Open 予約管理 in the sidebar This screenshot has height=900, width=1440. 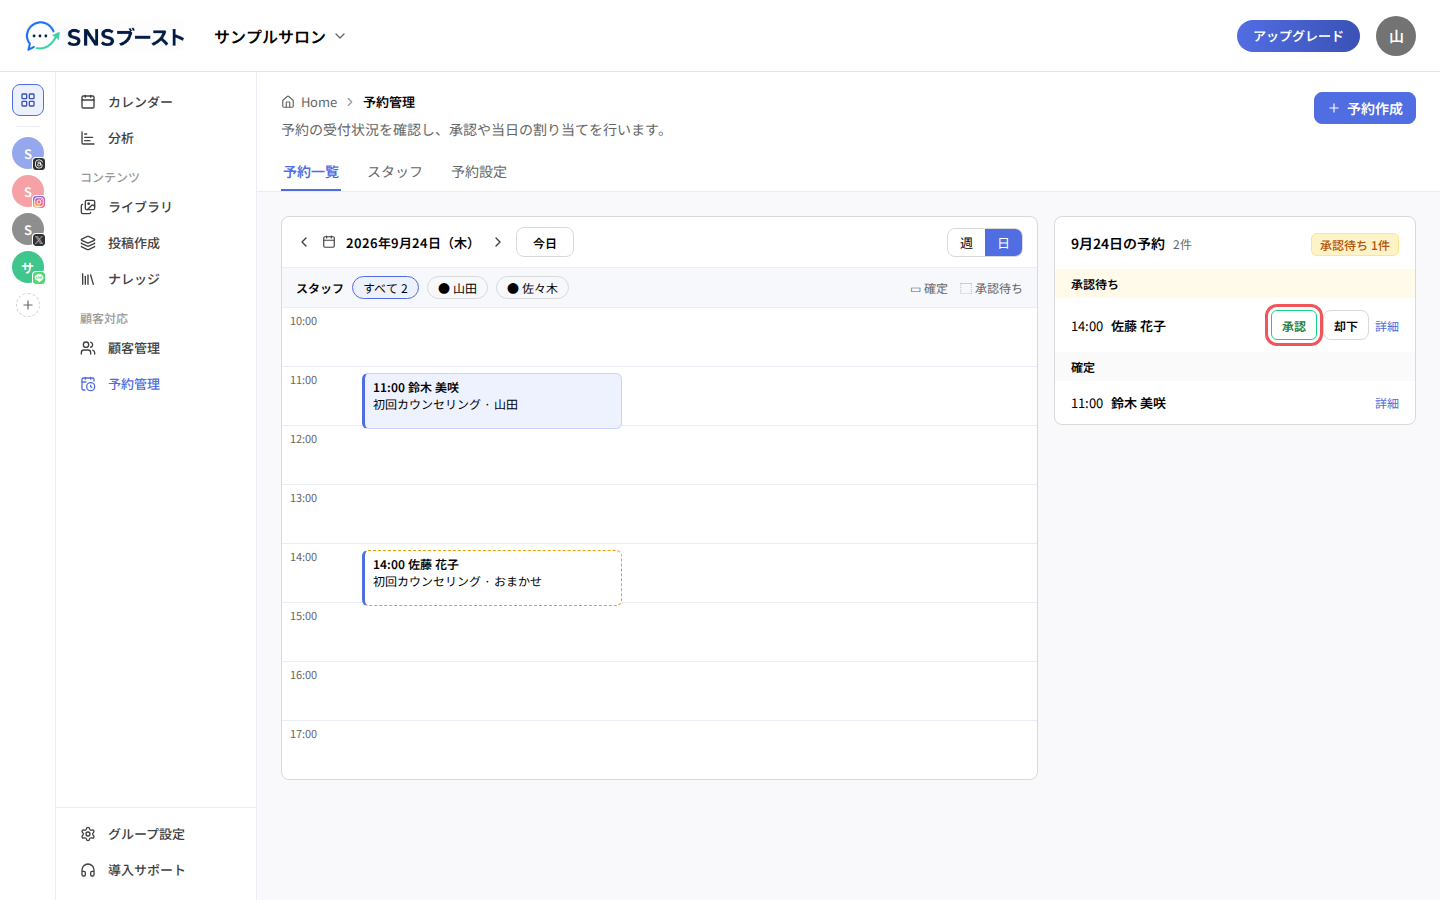(156, 384)
